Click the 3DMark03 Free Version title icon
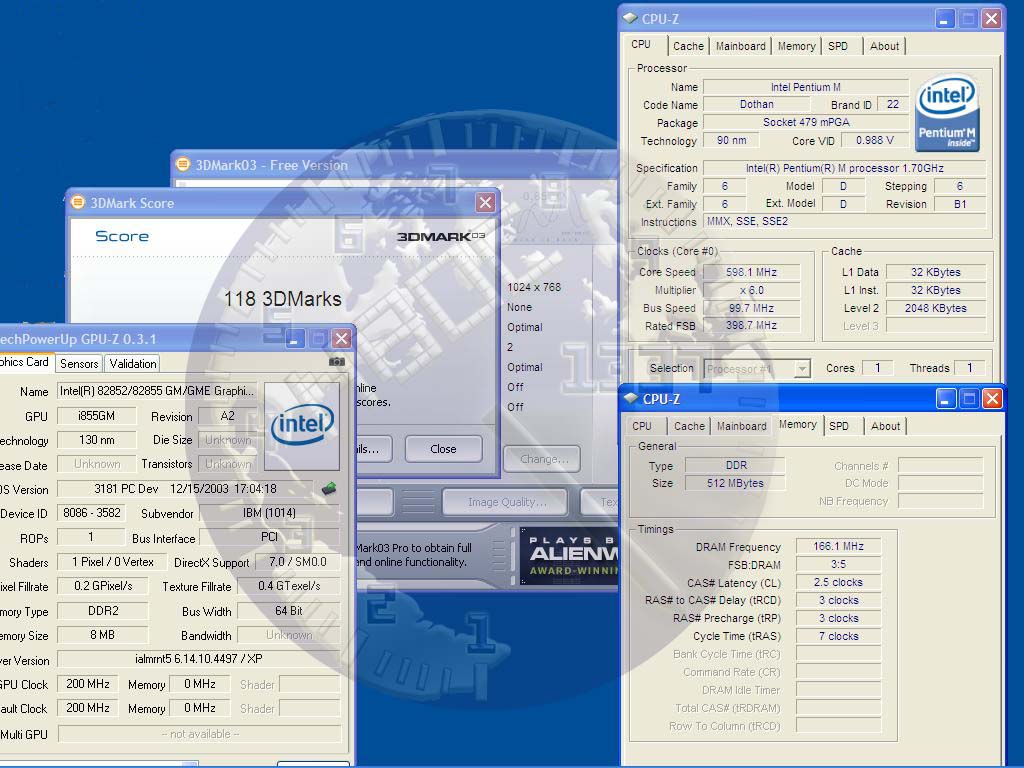Viewport: 1024px width, 768px height. pyautogui.click(x=183, y=165)
